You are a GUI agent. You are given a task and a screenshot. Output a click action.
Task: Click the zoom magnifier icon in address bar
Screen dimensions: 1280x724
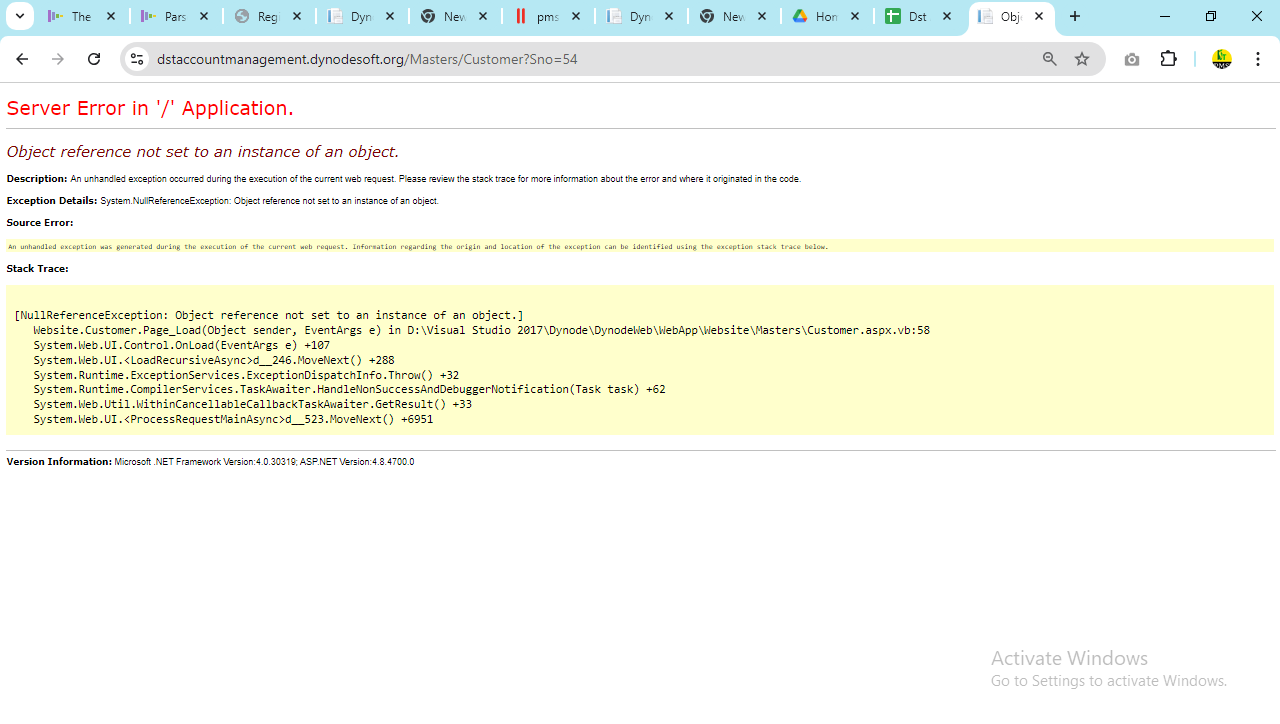click(1049, 59)
